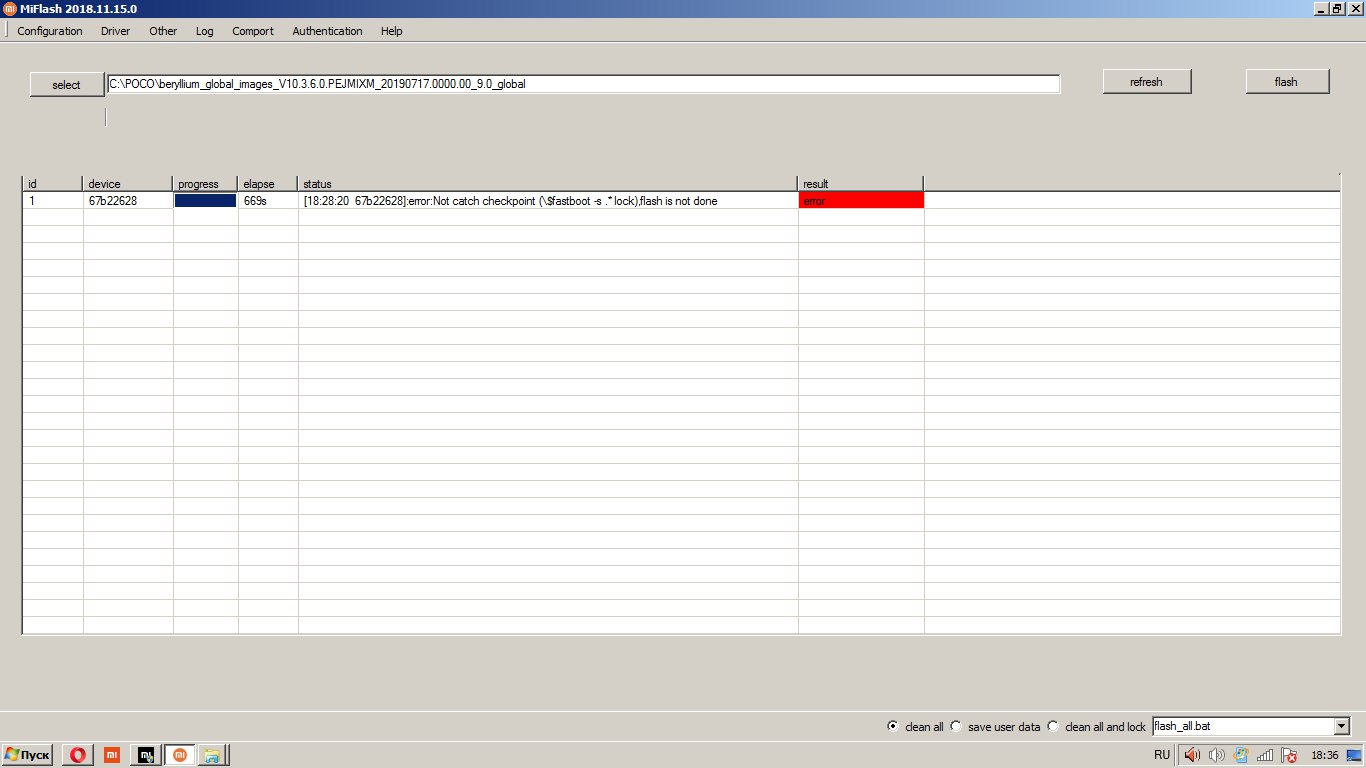The height and width of the screenshot is (768, 1366).
Task: Open the Пуск start menu
Action: coord(28,755)
